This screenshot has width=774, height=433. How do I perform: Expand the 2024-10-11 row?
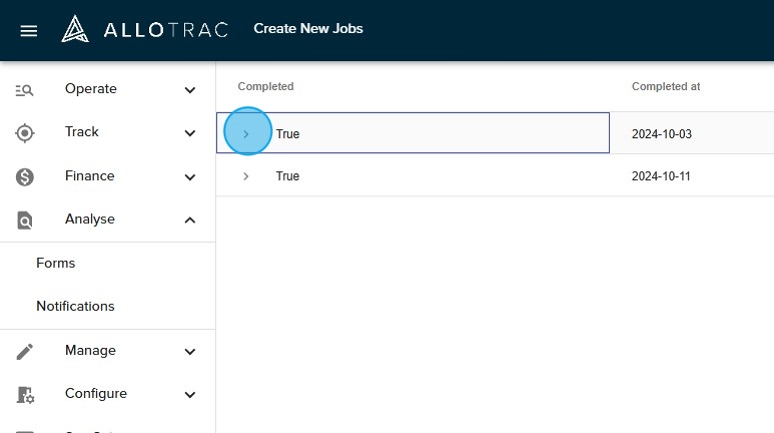pos(246,176)
